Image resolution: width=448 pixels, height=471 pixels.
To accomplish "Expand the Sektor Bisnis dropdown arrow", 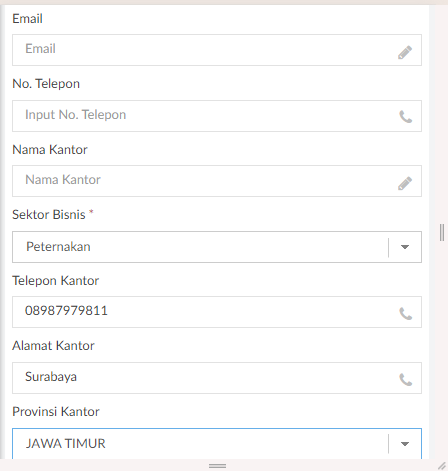I will (x=405, y=247).
